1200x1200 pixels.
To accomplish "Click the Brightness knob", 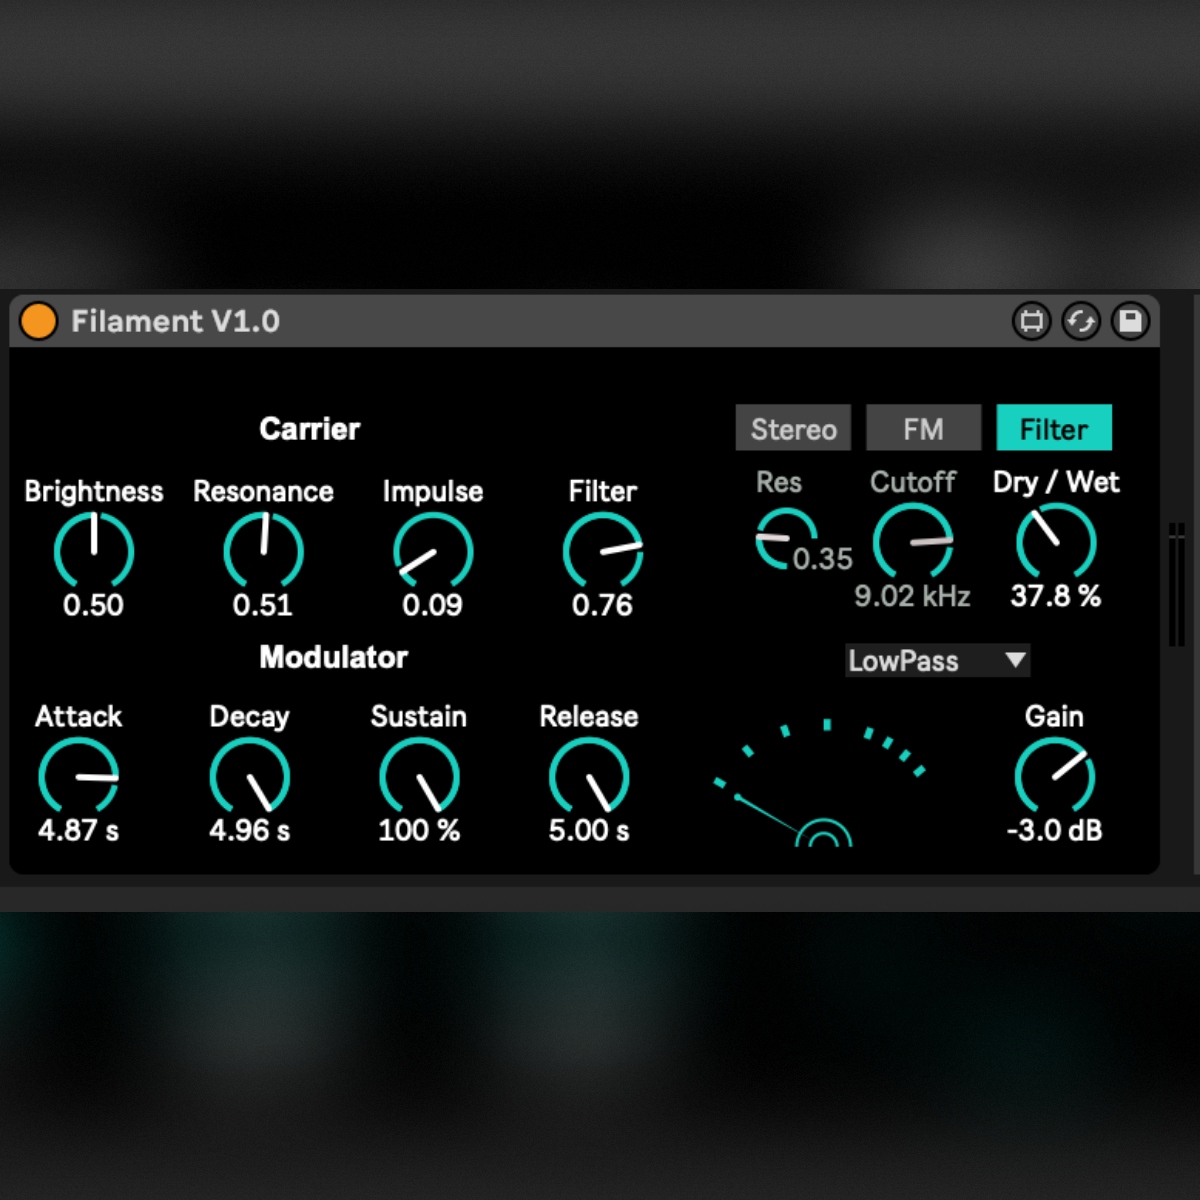I will click(93, 551).
